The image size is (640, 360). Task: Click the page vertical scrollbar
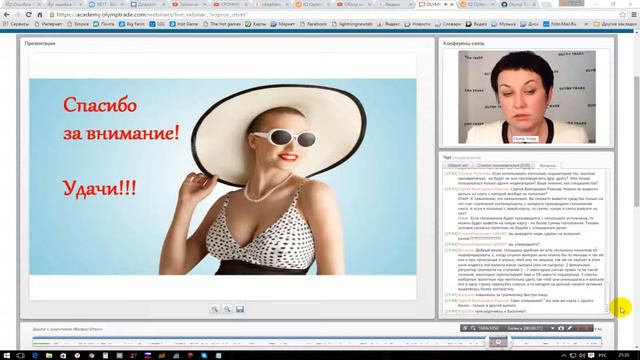(x=636, y=143)
